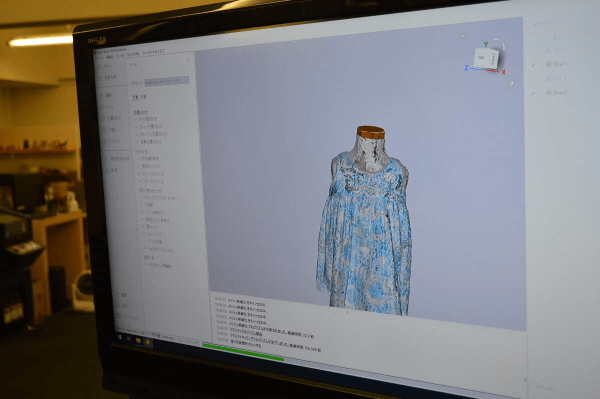The width and height of the screenshot is (600, 399).
Task: Expand the ポストプロセッシング スムージング settings arrow
Action: [144, 235]
